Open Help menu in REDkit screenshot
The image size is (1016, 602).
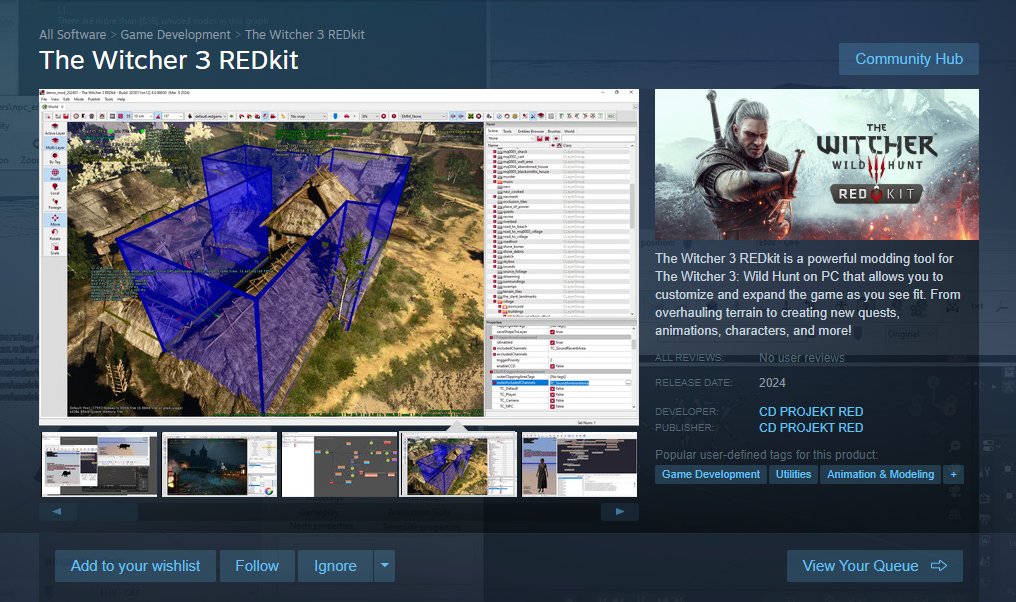121,99
